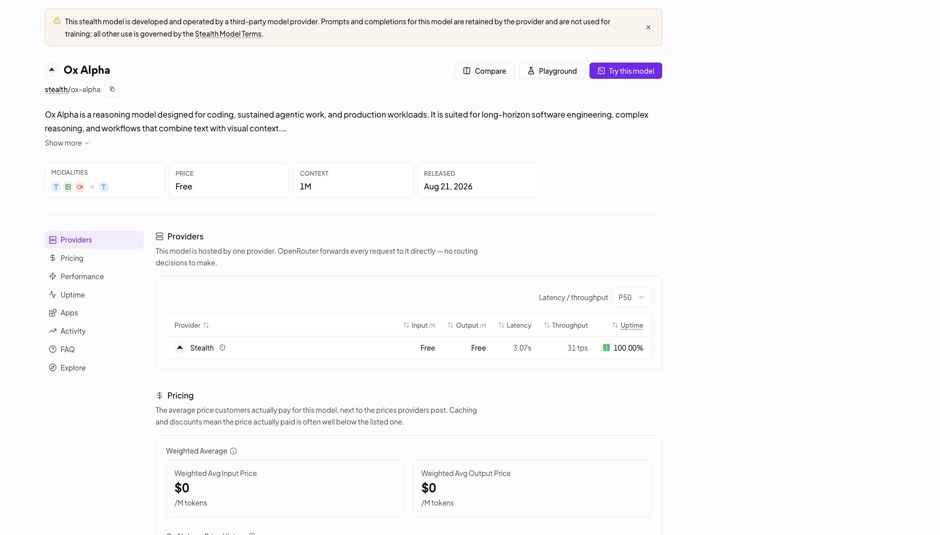Click the Performance sidebar lightning icon
Viewport: 940px width, 535px height.
coord(53,276)
